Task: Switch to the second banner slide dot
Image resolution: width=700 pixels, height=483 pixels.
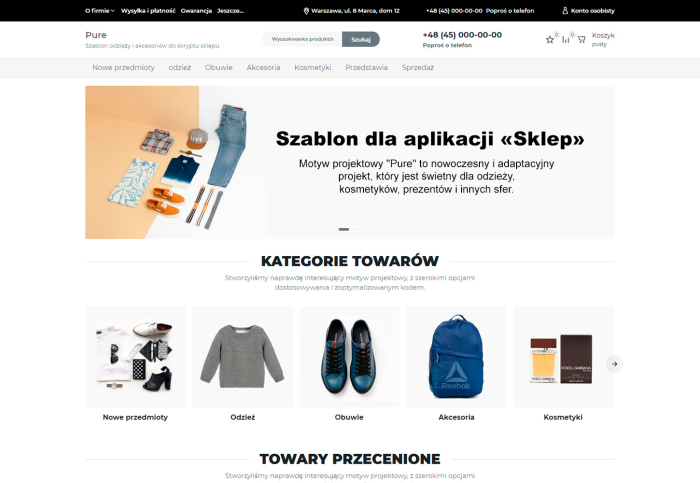Action: 354,229
